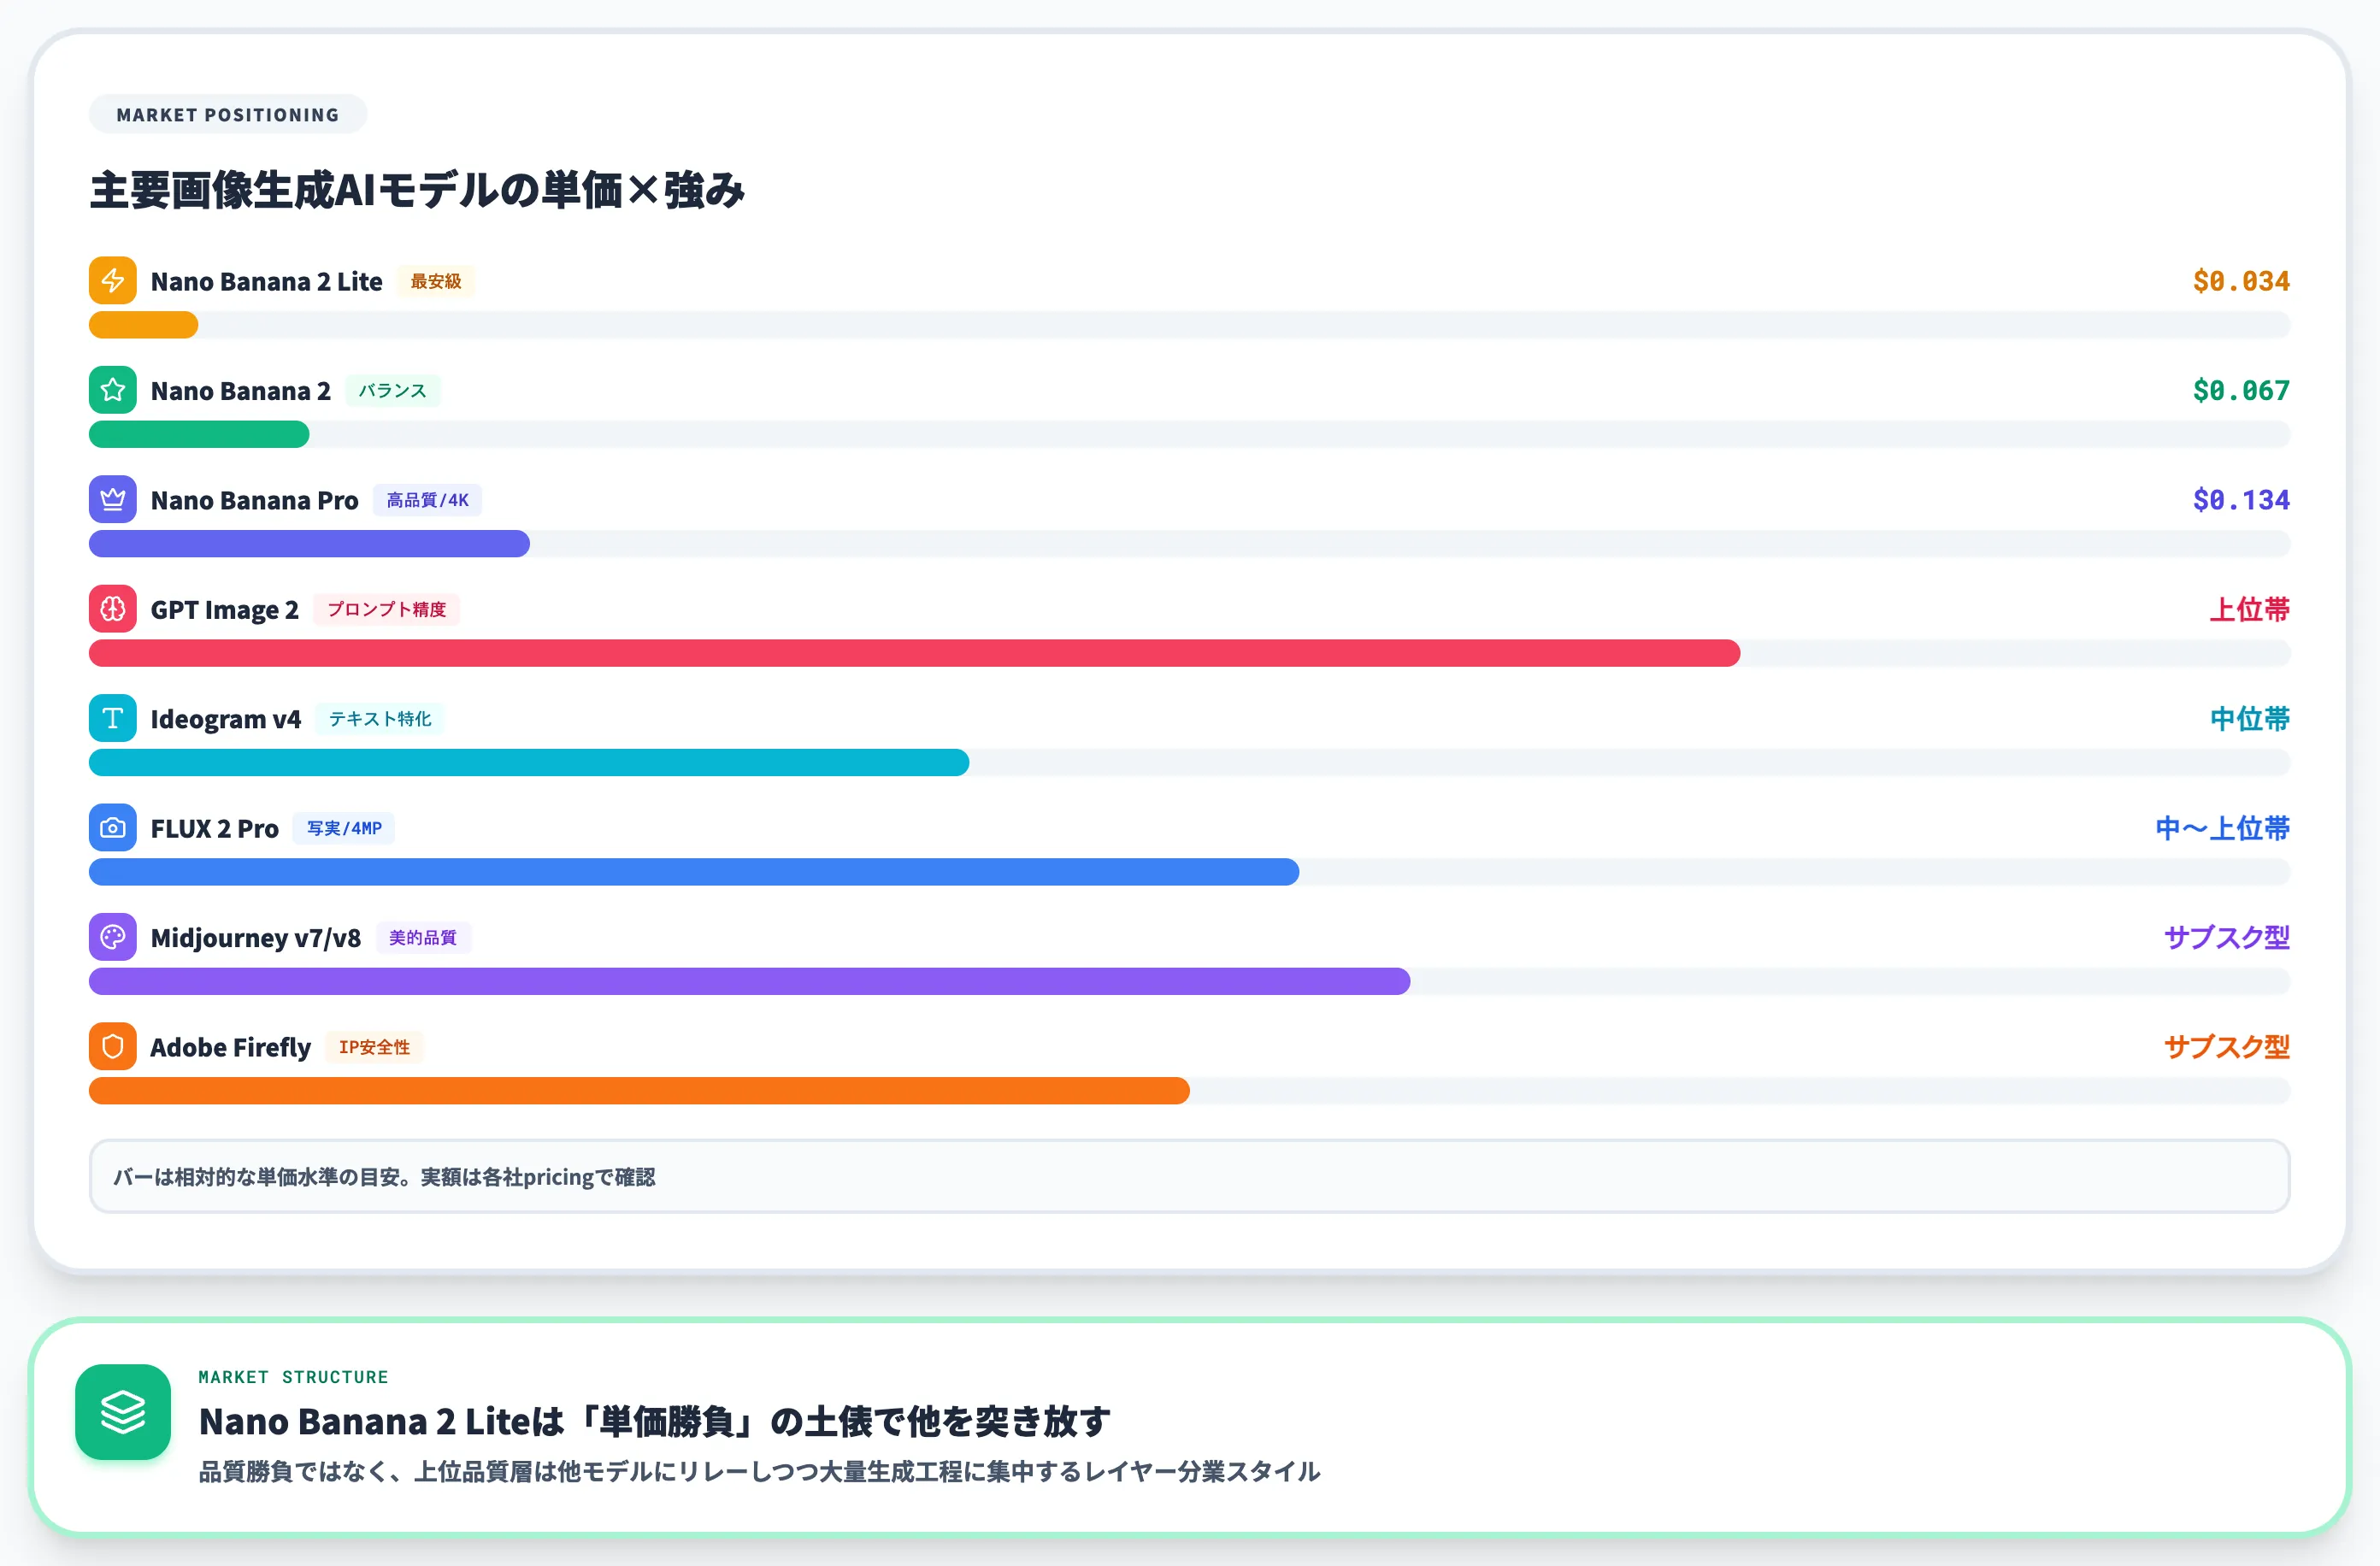The width and height of the screenshot is (2380, 1566).
Task: Click the プロンプト精度 tag
Action: (387, 610)
